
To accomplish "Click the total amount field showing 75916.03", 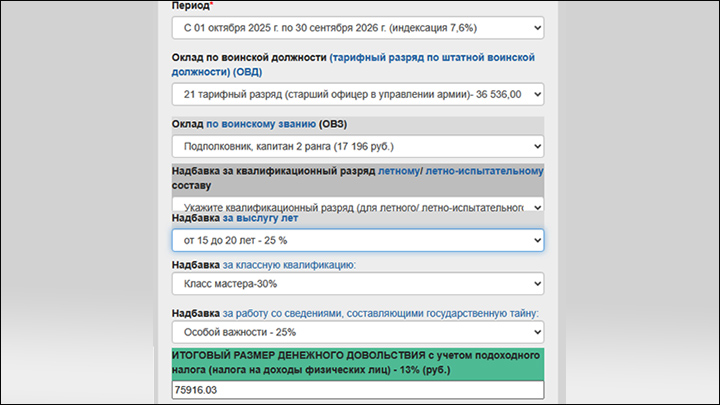I will coord(357,389).
